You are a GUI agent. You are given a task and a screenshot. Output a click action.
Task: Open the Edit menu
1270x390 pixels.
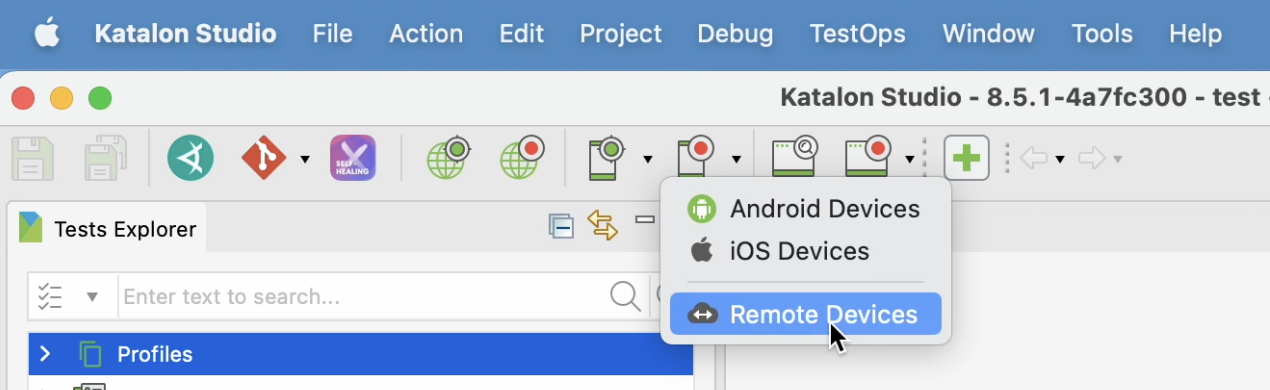(521, 33)
